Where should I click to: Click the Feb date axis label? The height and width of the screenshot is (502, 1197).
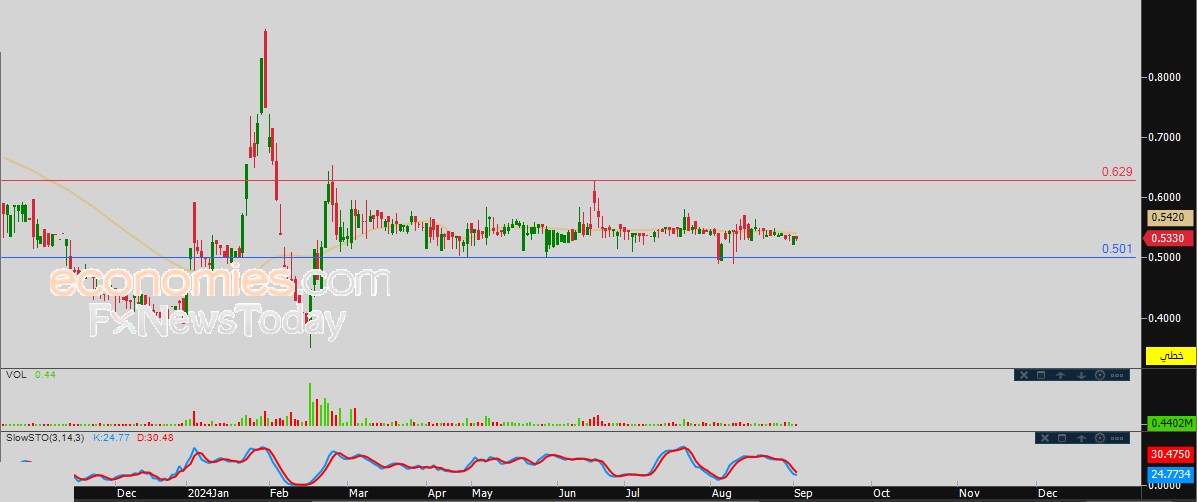click(279, 494)
